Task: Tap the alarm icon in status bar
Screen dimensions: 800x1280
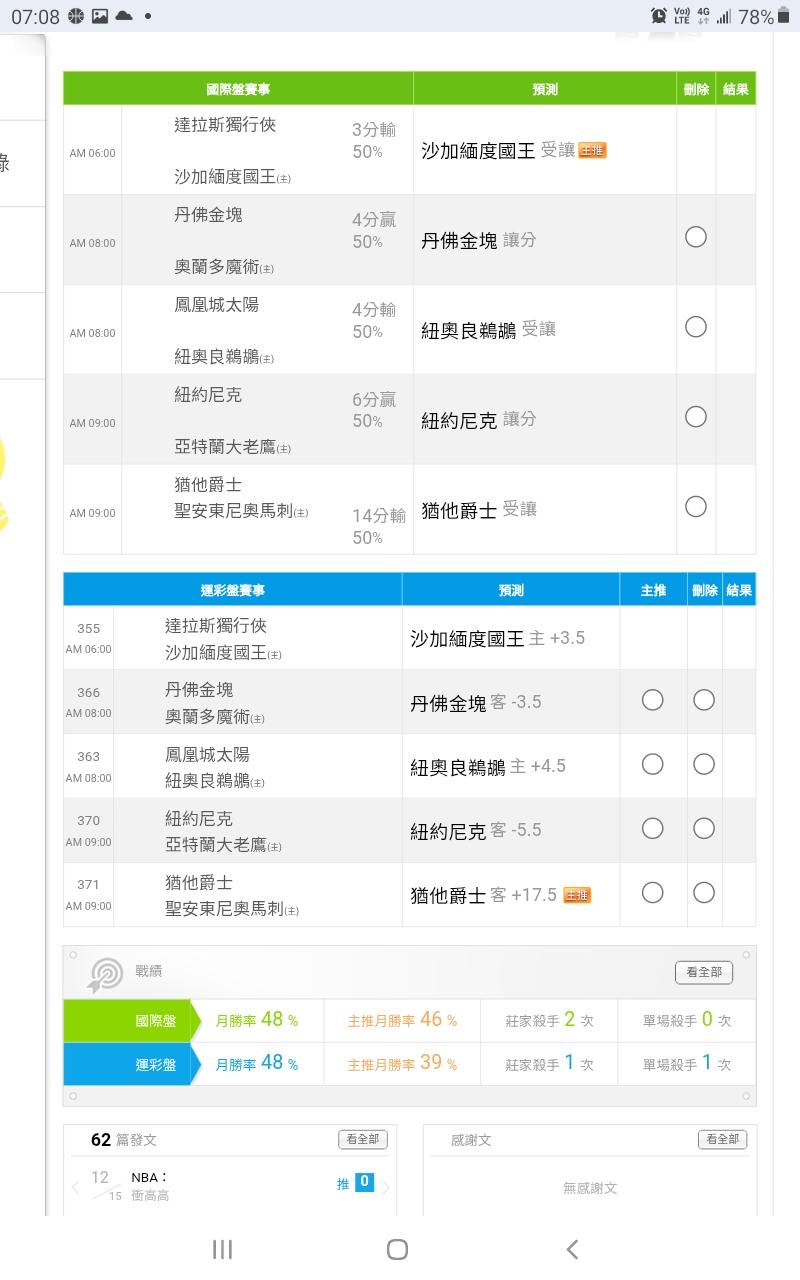Action: tap(659, 16)
